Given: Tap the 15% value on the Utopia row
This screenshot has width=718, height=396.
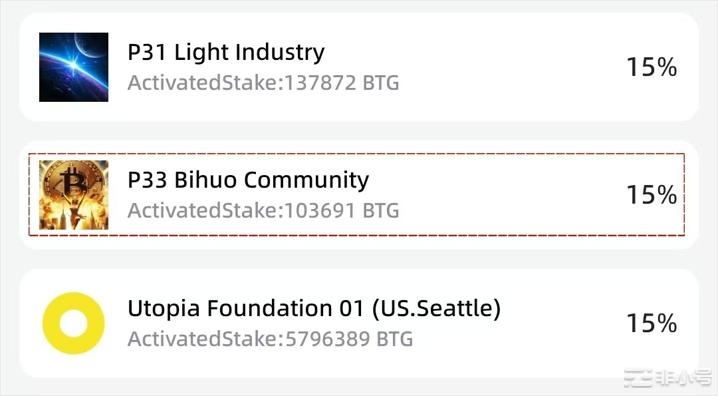Looking at the screenshot, I should [652, 323].
